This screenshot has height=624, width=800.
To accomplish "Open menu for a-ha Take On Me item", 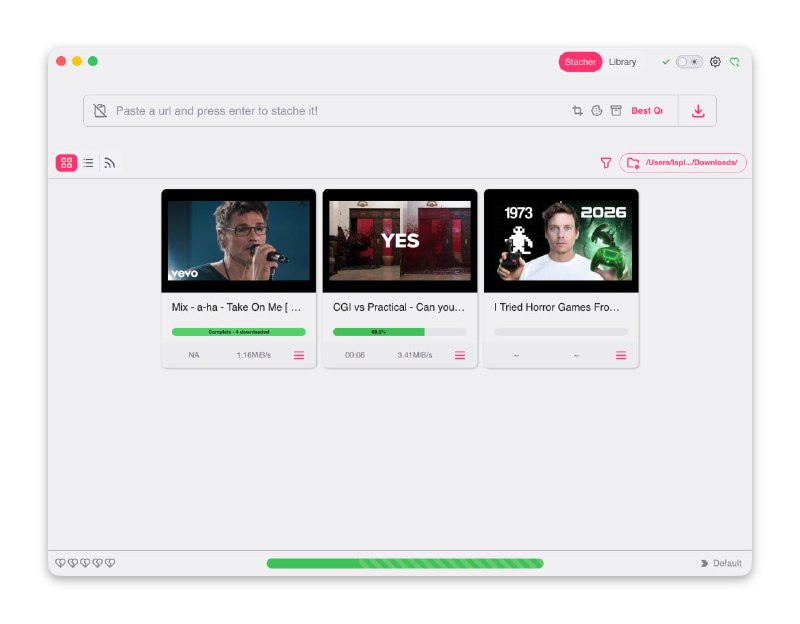I will click(299, 355).
